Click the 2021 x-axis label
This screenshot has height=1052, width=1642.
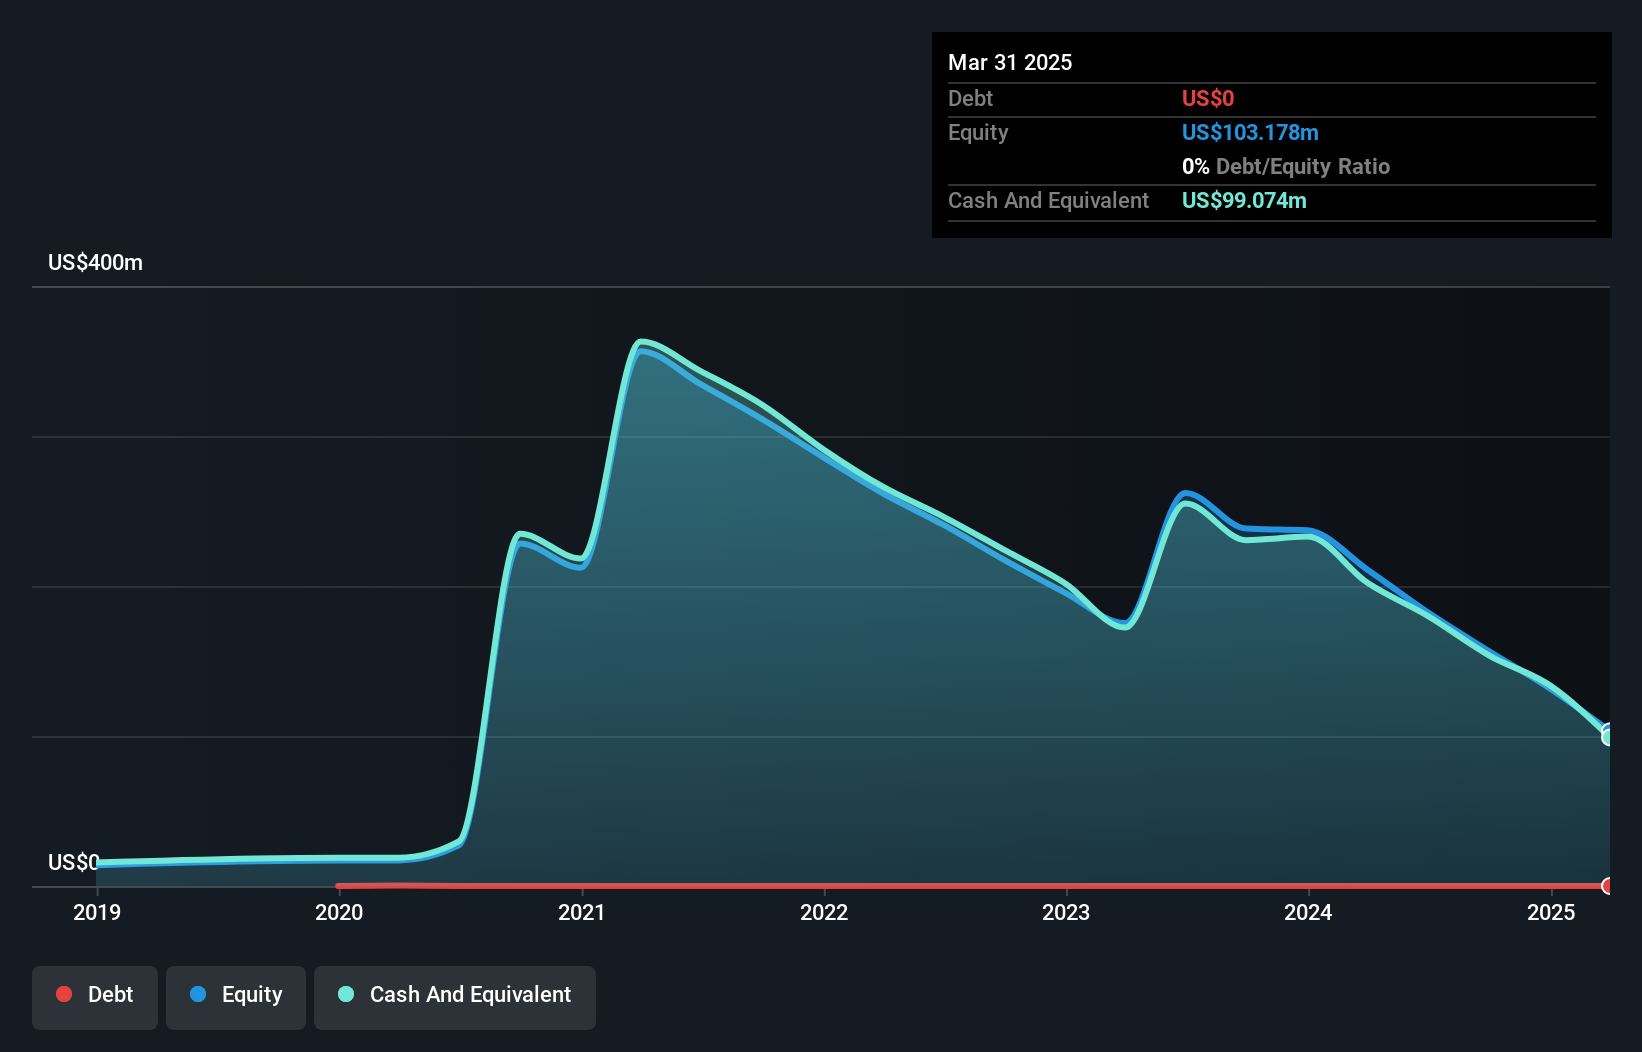(582, 912)
